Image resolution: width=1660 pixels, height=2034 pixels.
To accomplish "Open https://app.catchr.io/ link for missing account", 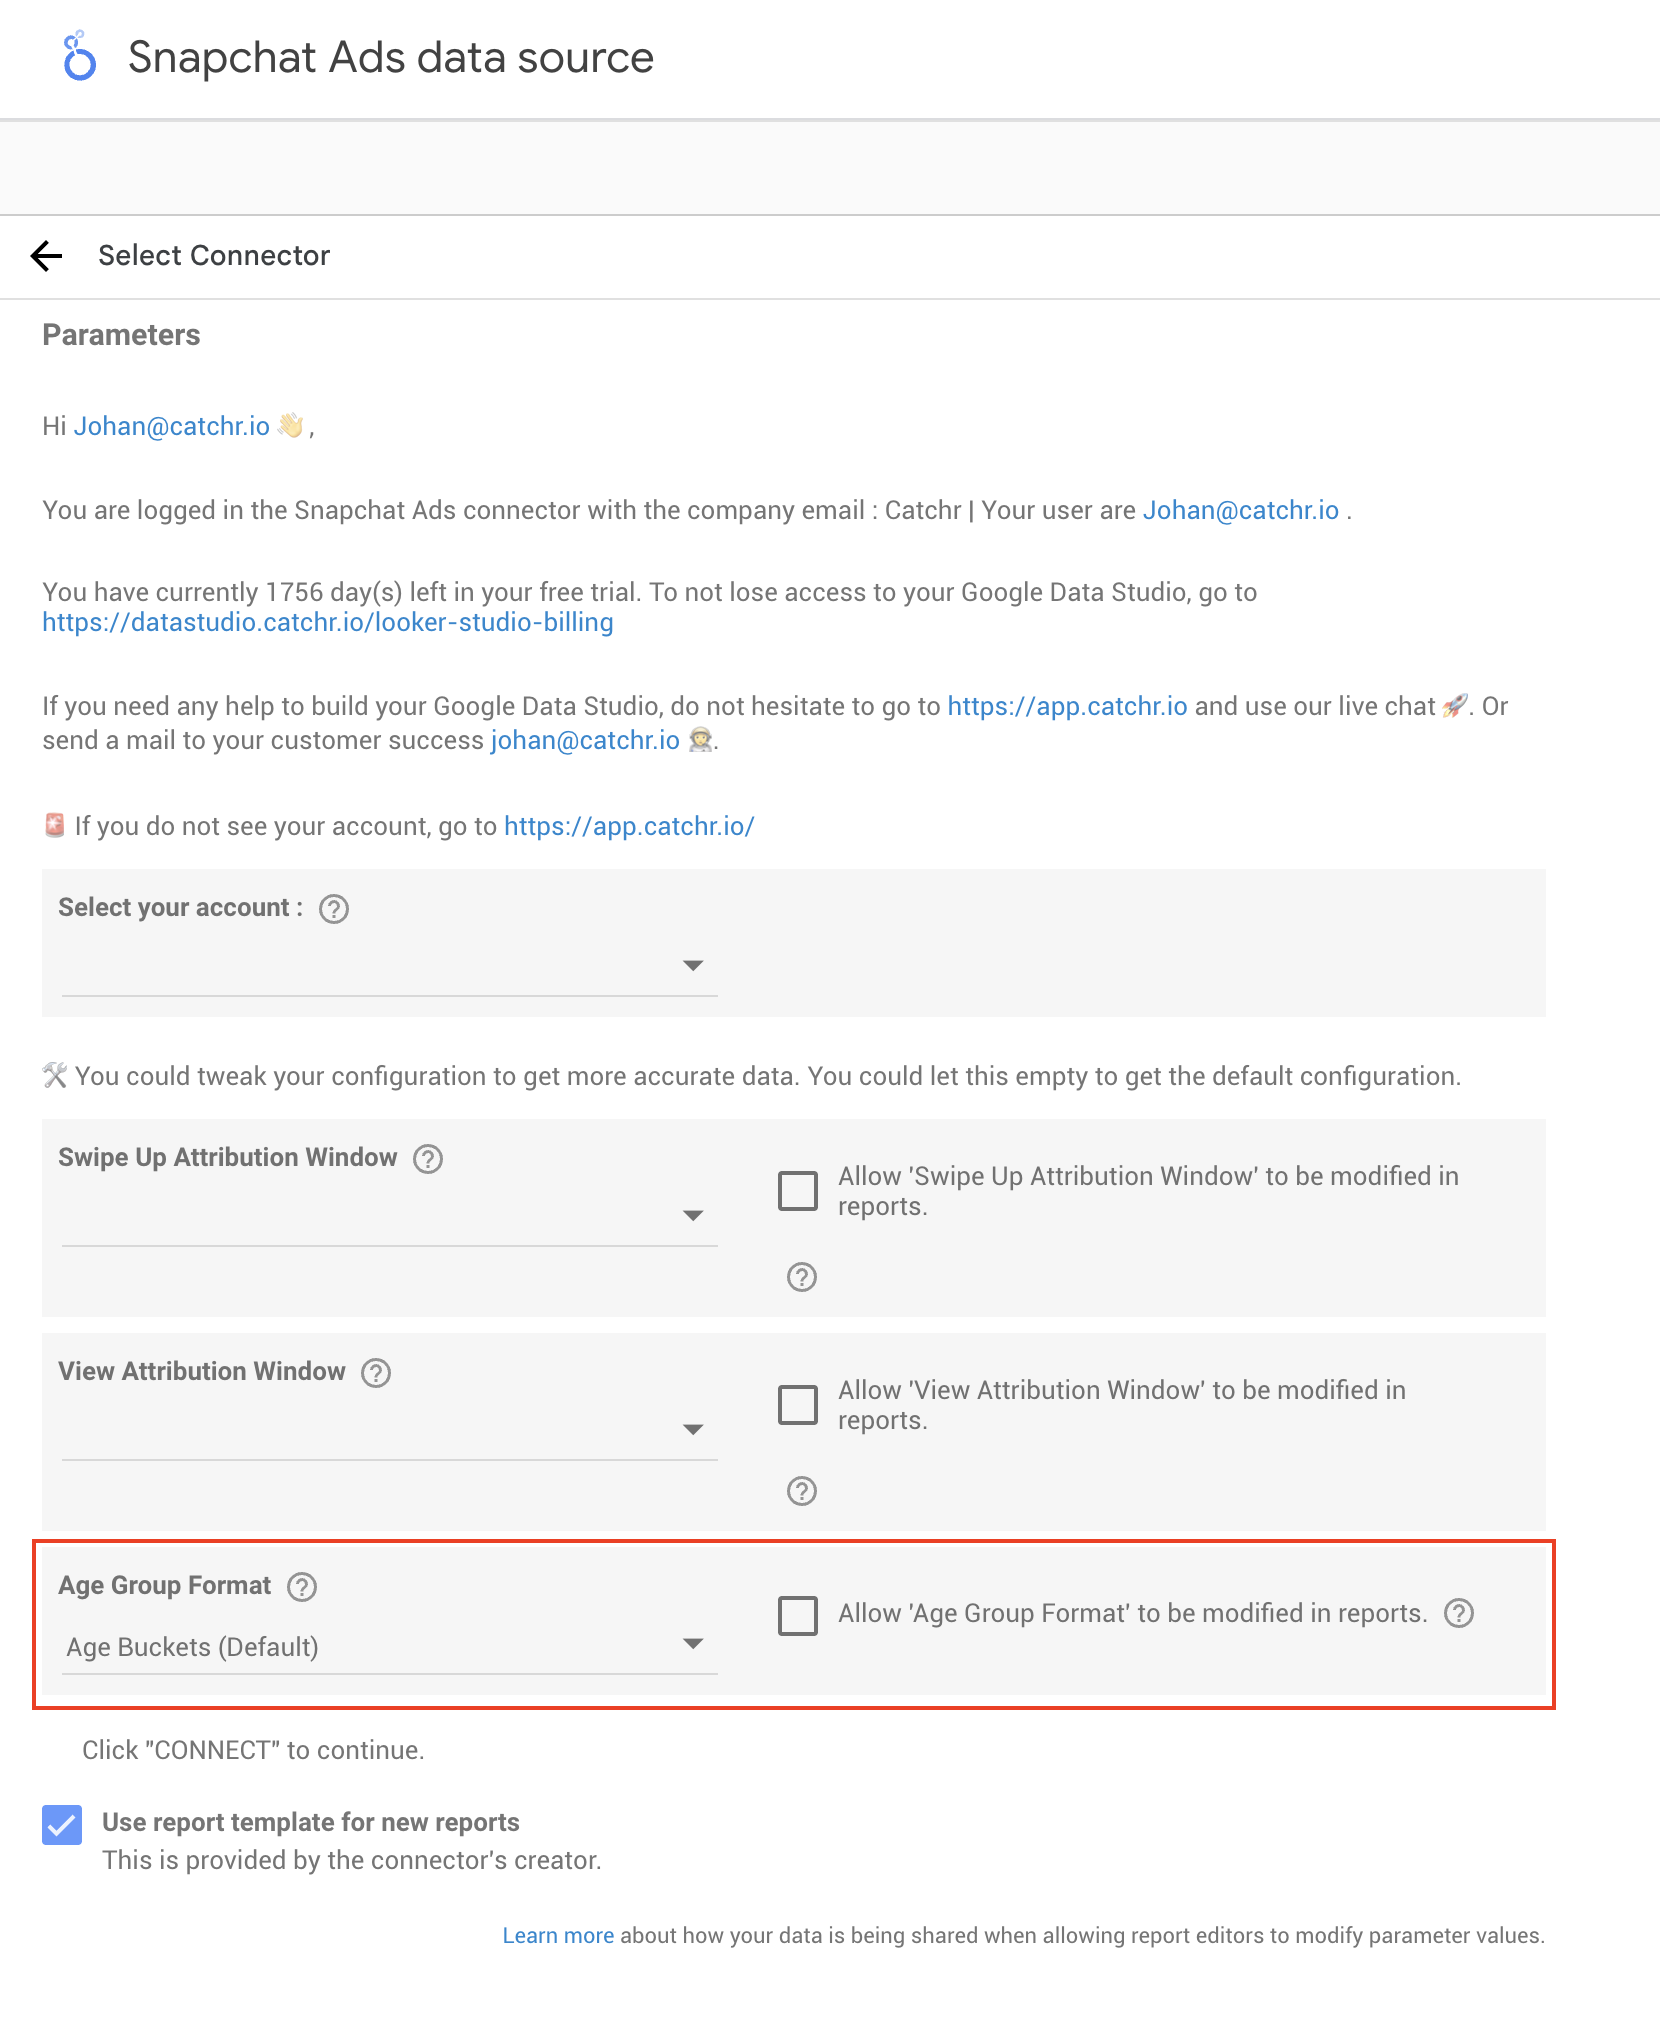I will tap(629, 827).
